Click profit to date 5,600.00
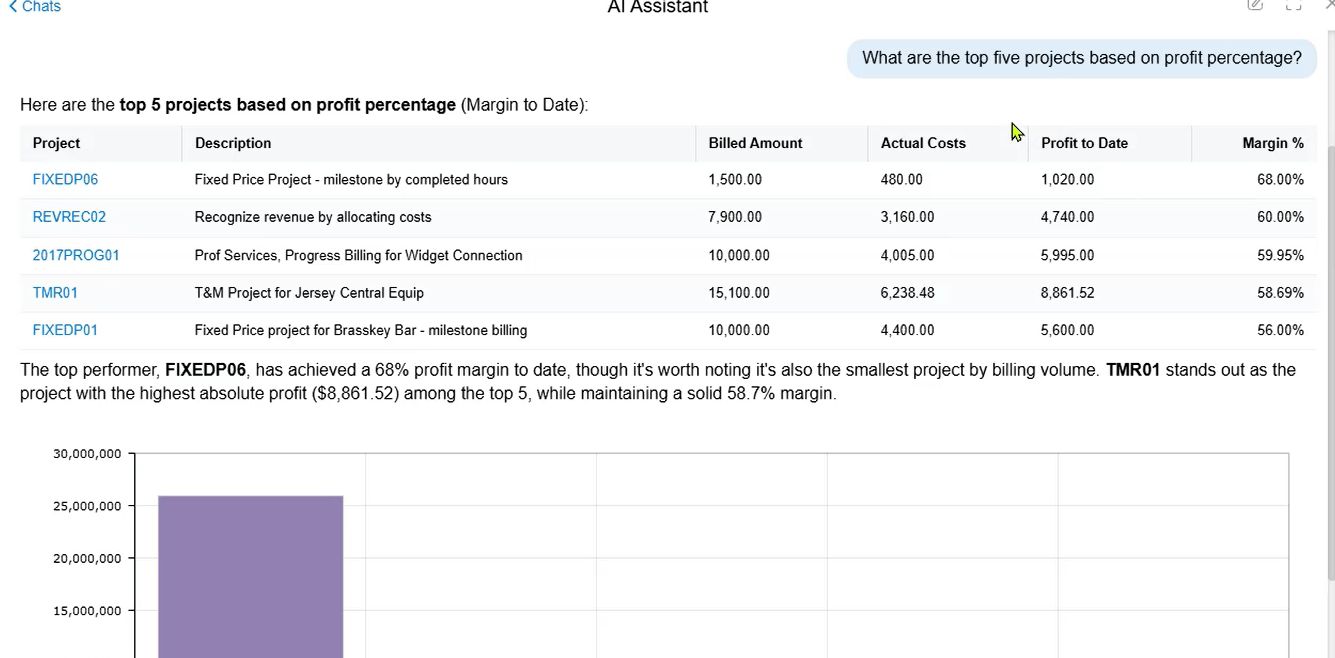Image resolution: width=1335 pixels, height=658 pixels. click(1067, 330)
